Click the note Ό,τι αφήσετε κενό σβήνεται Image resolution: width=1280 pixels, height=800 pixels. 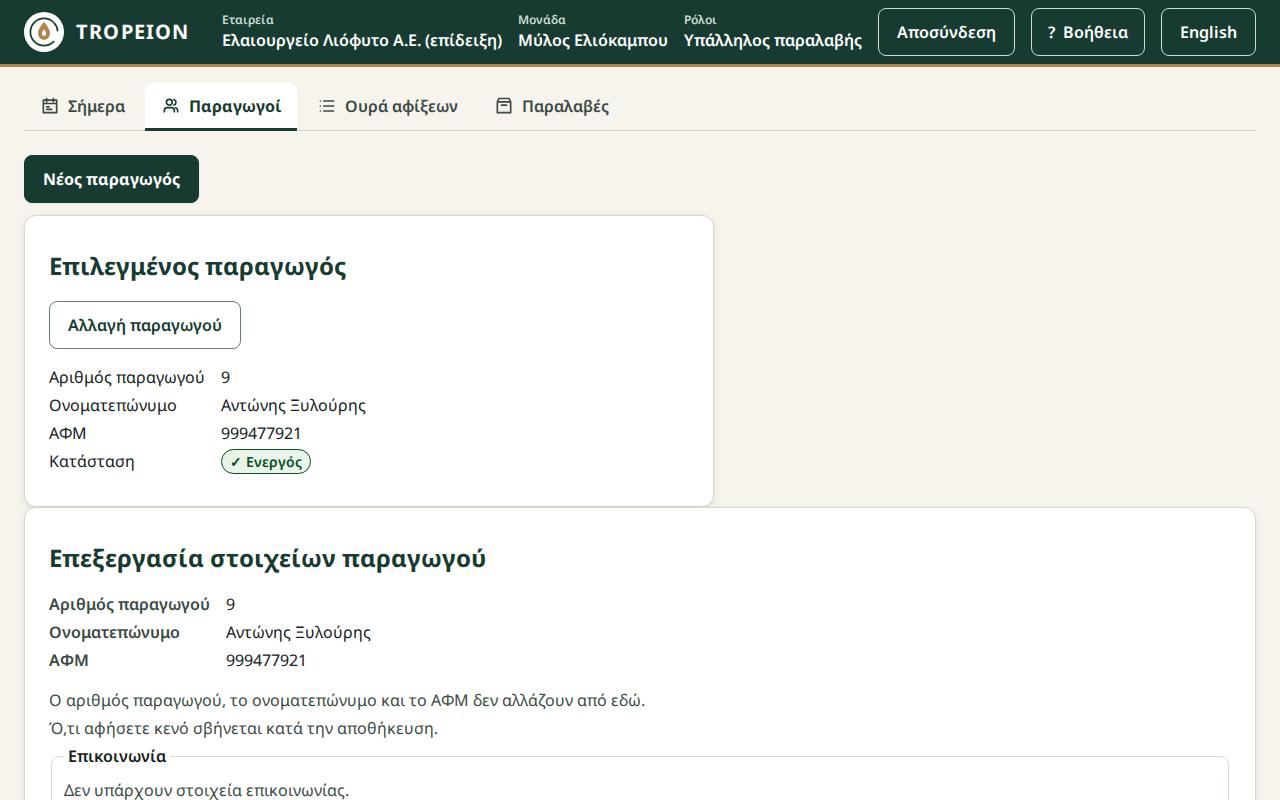243,728
